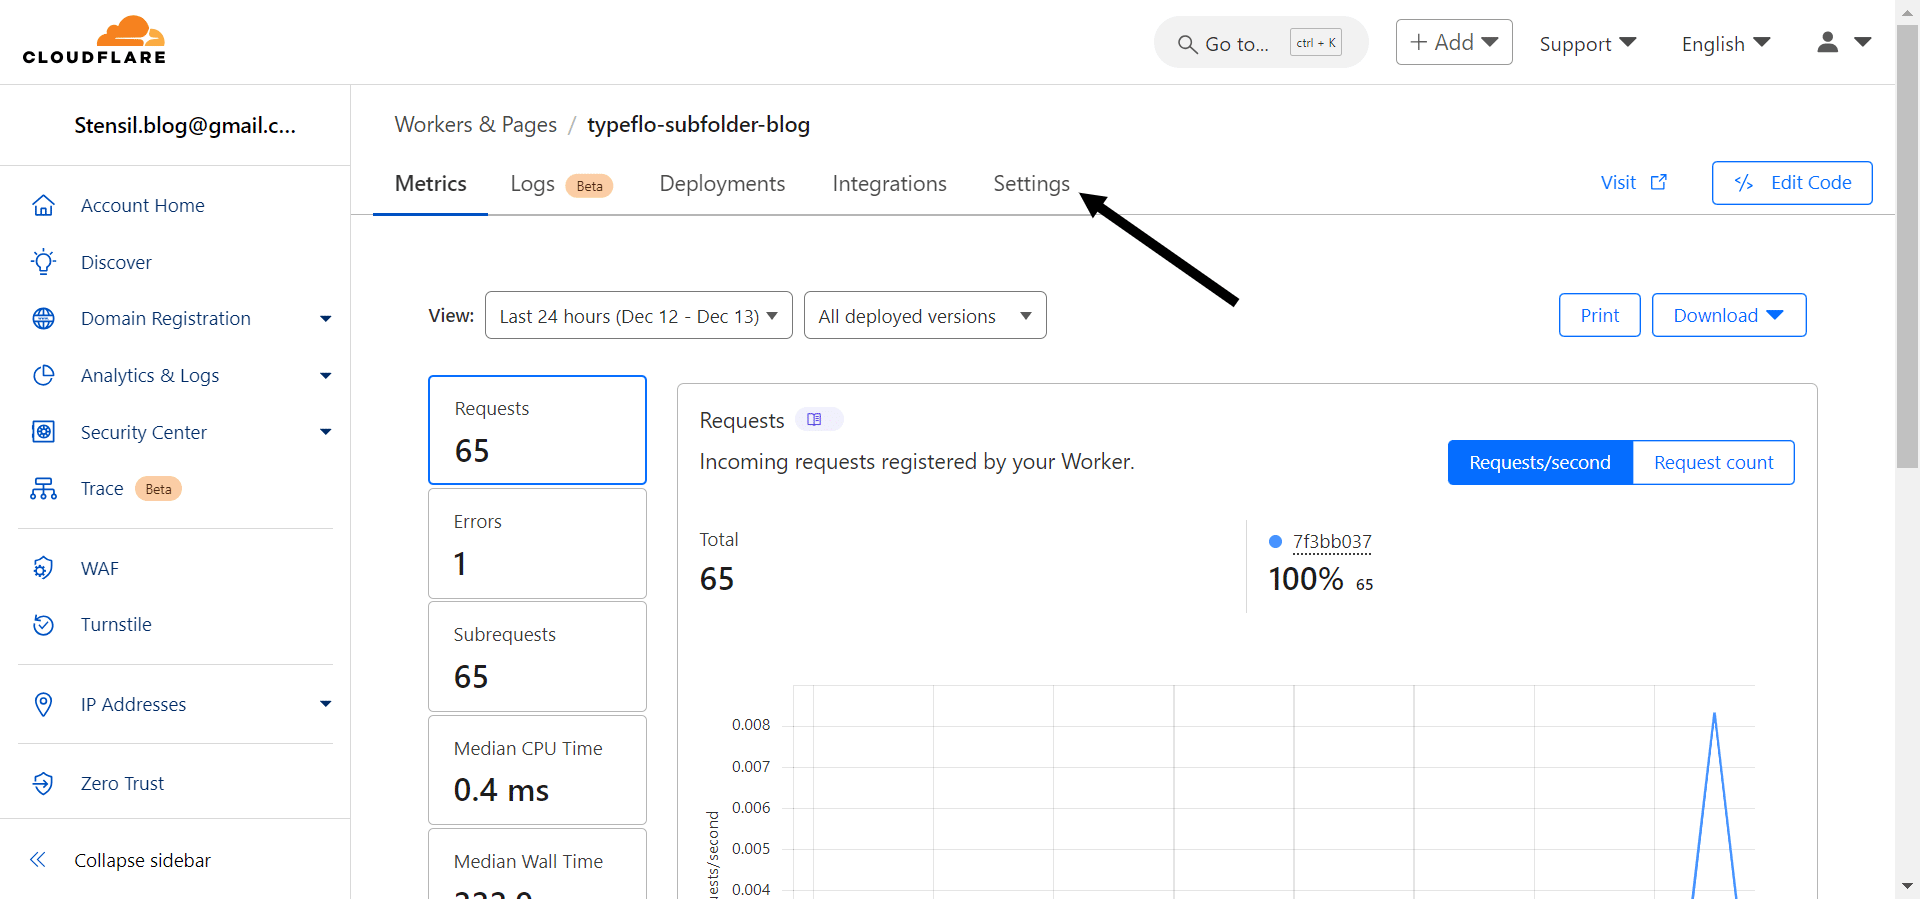Switch to the Integrations tab
Screen dimensions: 1920x899
click(889, 184)
